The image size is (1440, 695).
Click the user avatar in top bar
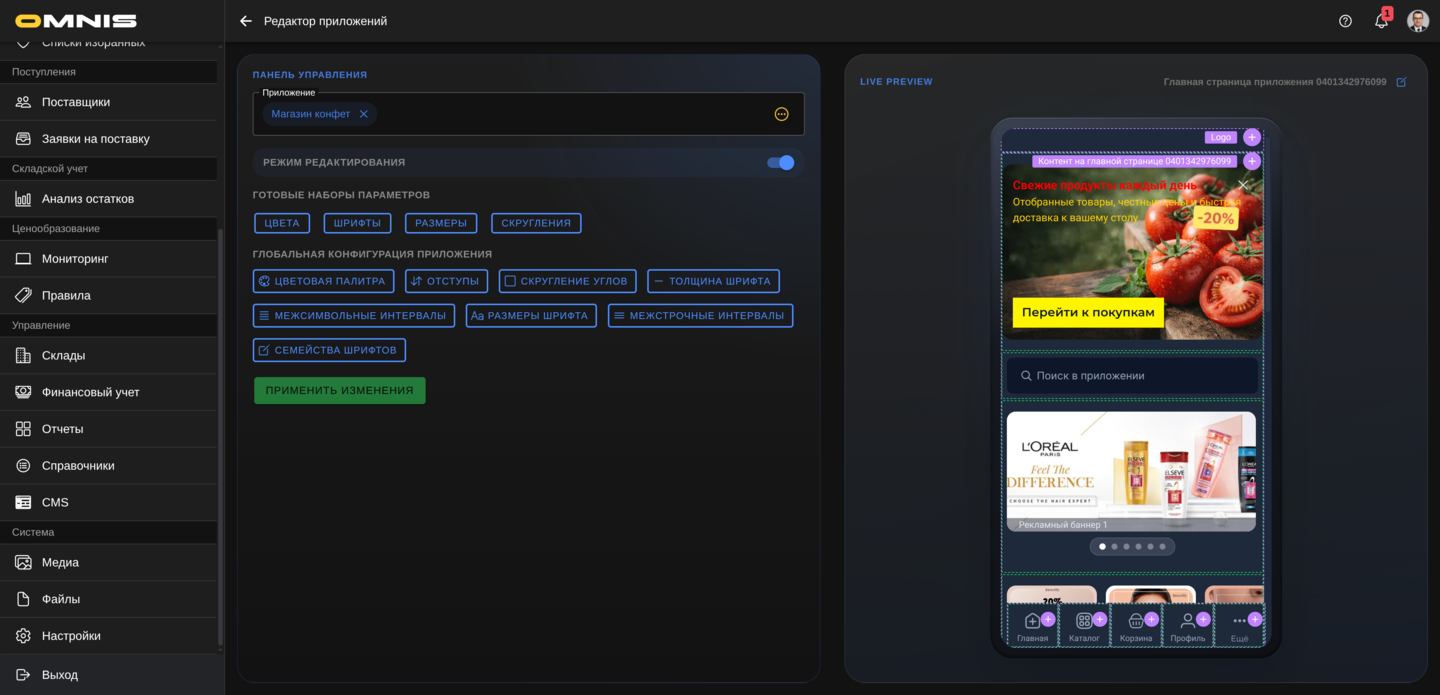[1417, 21]
